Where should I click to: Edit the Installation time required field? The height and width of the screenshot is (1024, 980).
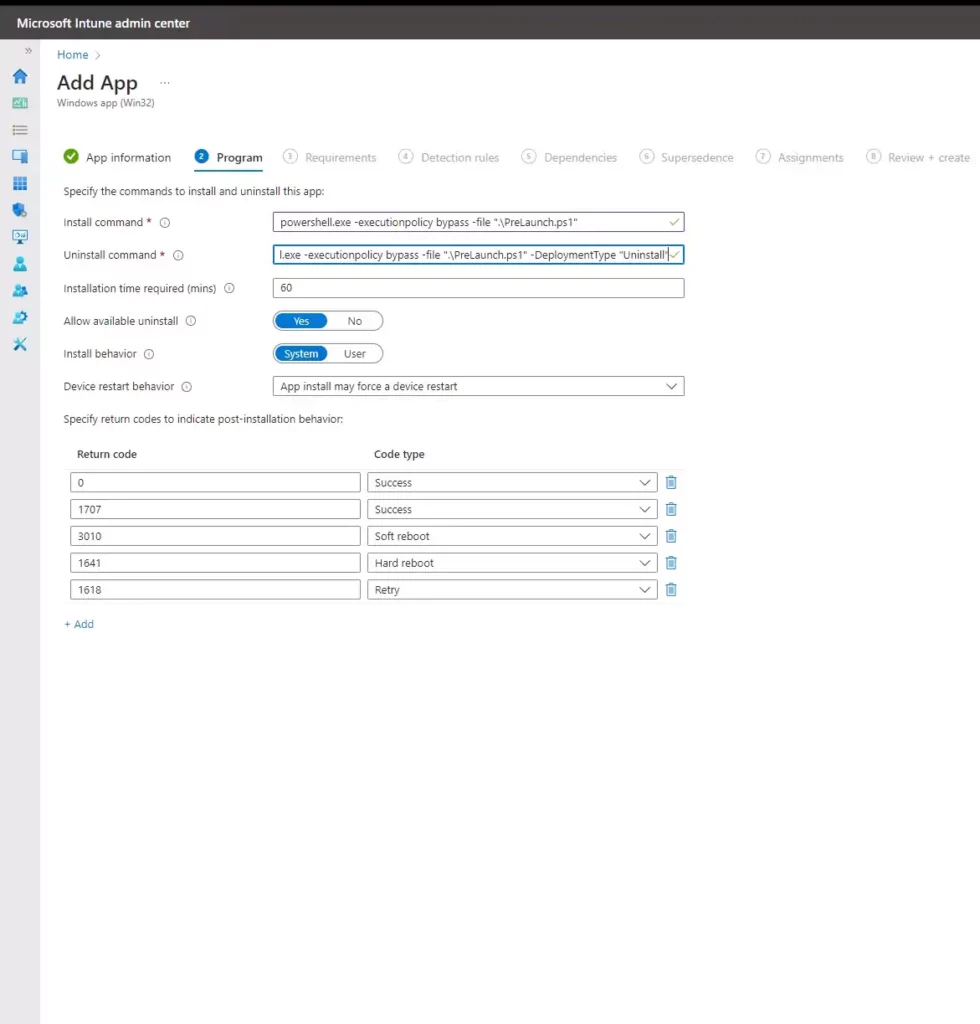[479, 288]
